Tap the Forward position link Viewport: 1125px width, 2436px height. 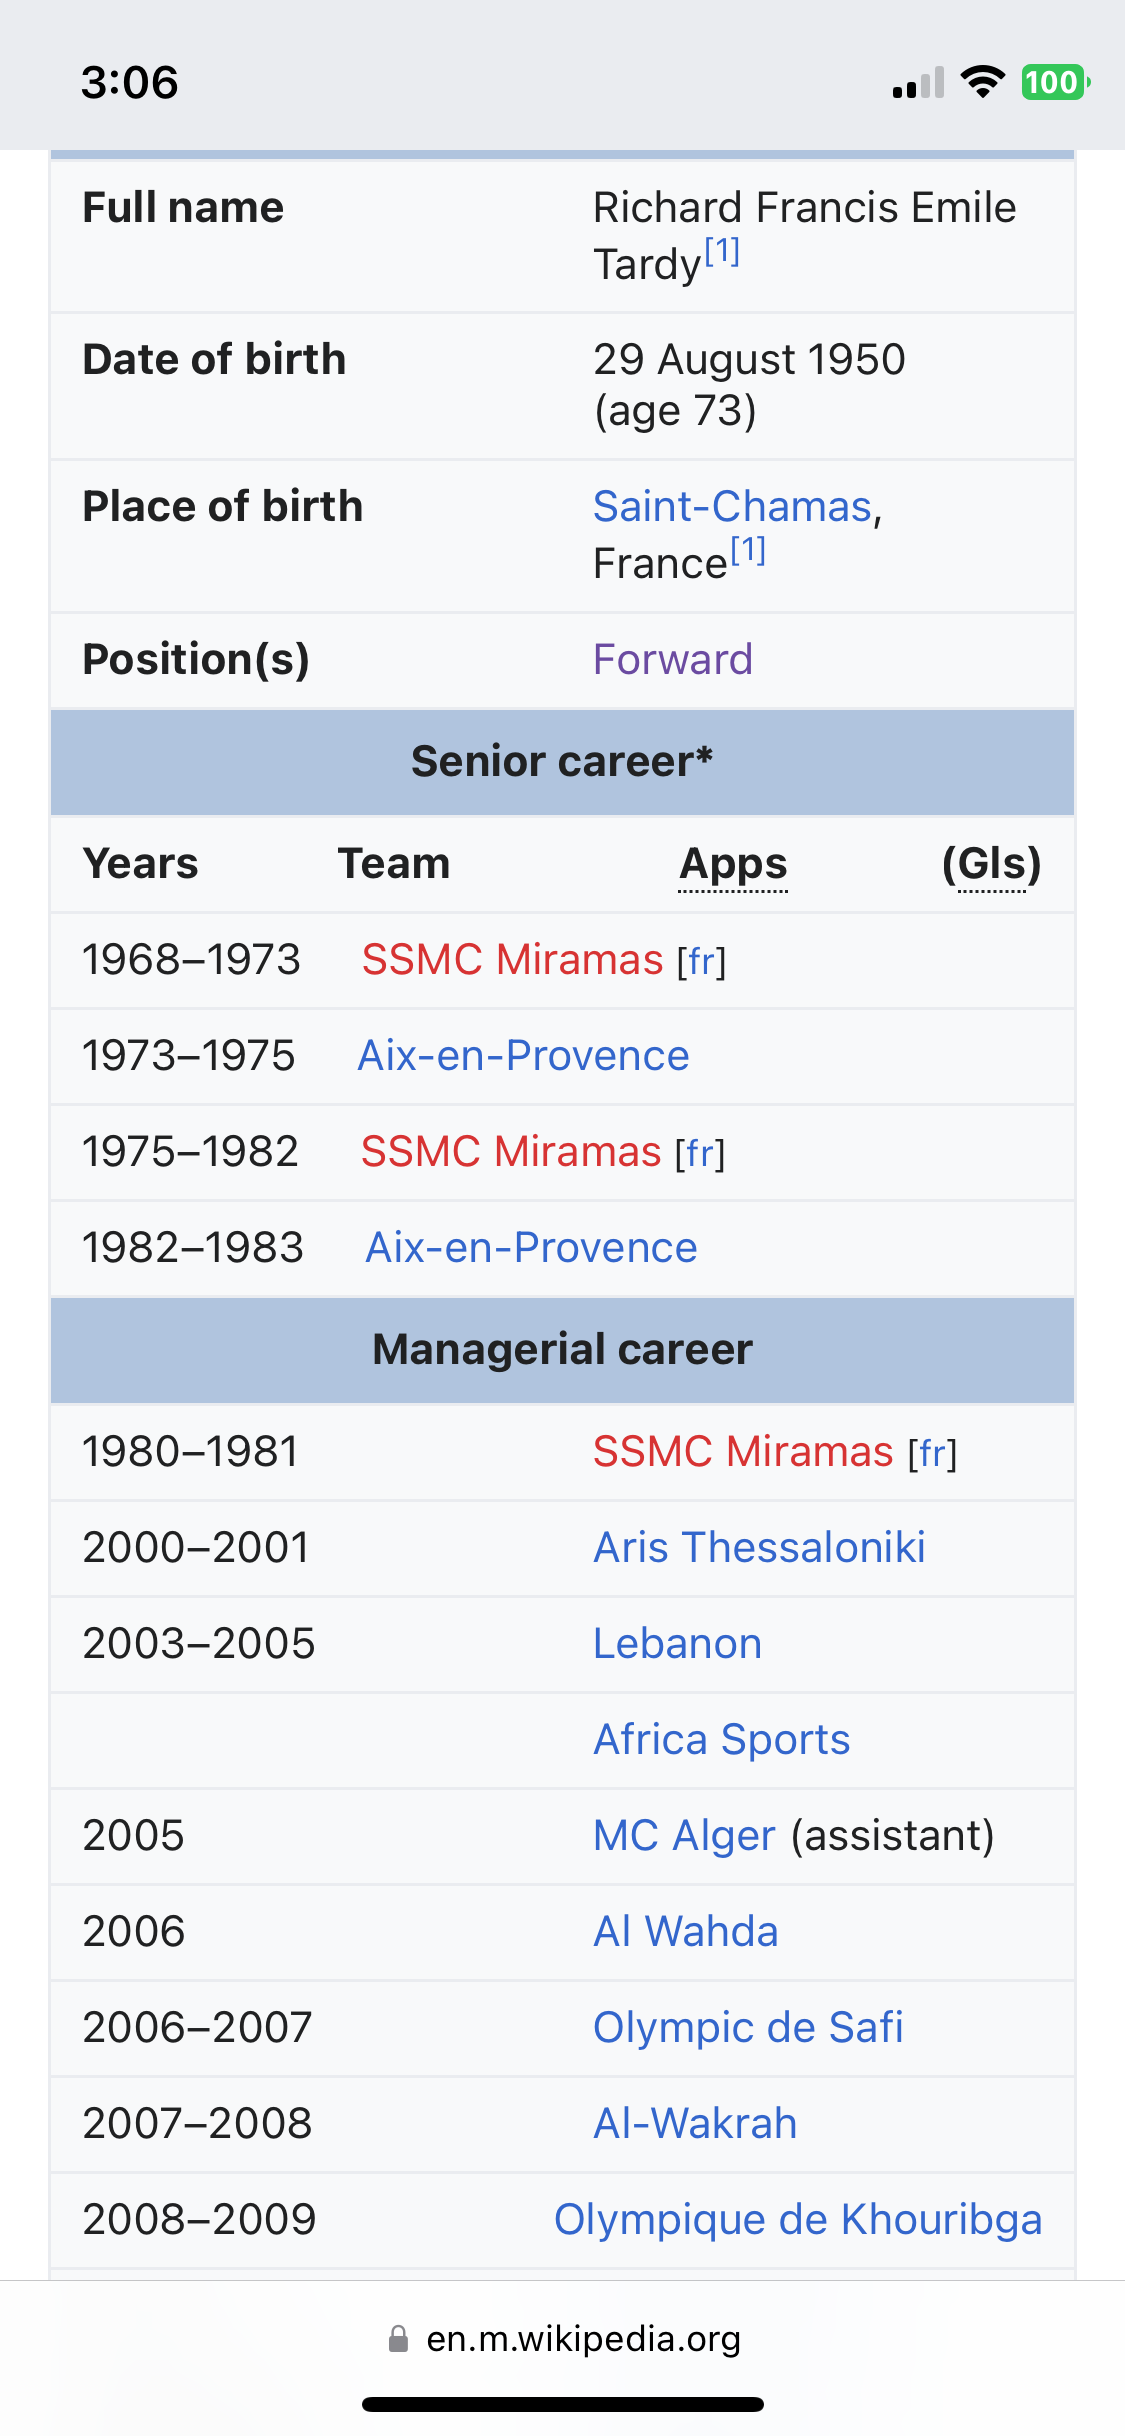tap(672, 659)
